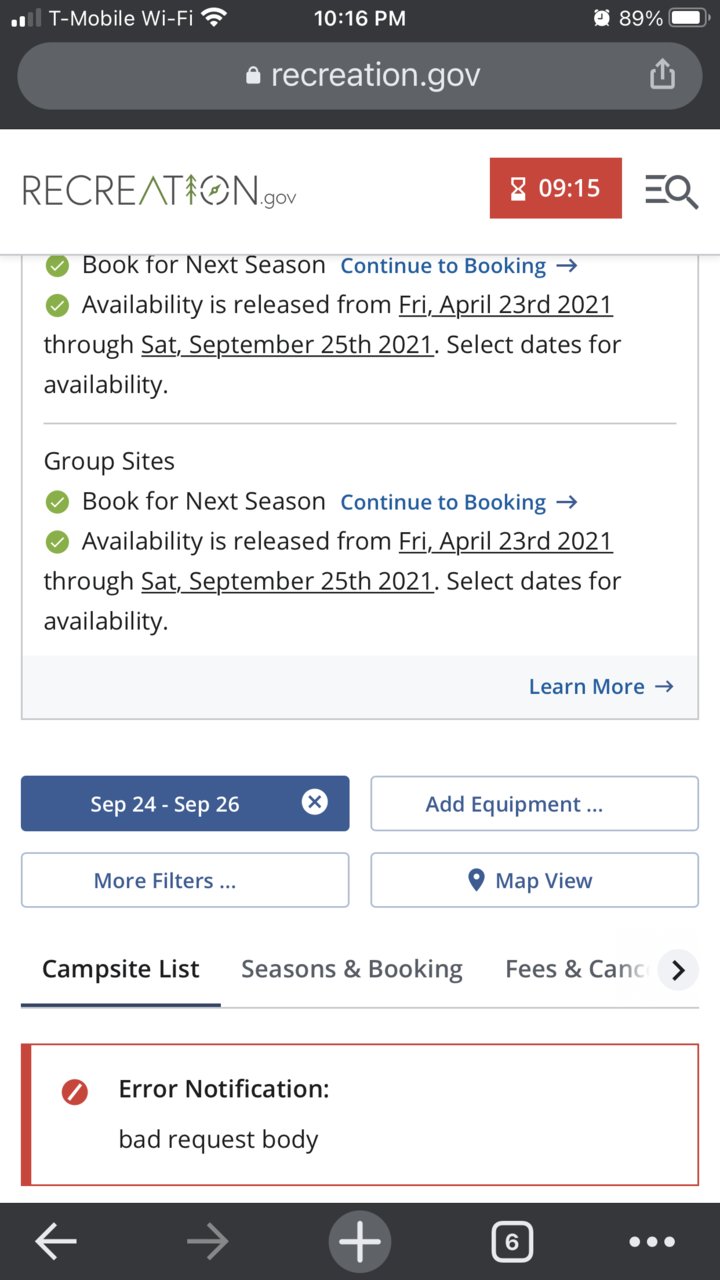Open the tab switcher showing 6 tabs
Viewport: 720px width, 1280px height.
click(x=512, y=1242)
